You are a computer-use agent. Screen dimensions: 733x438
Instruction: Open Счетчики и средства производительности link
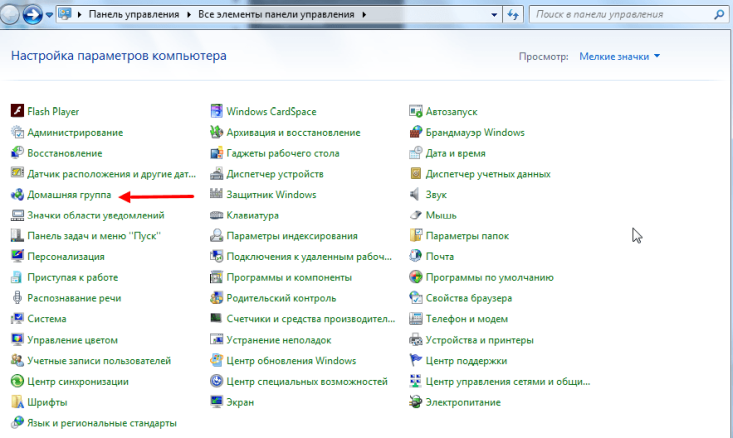pos(311,318)
